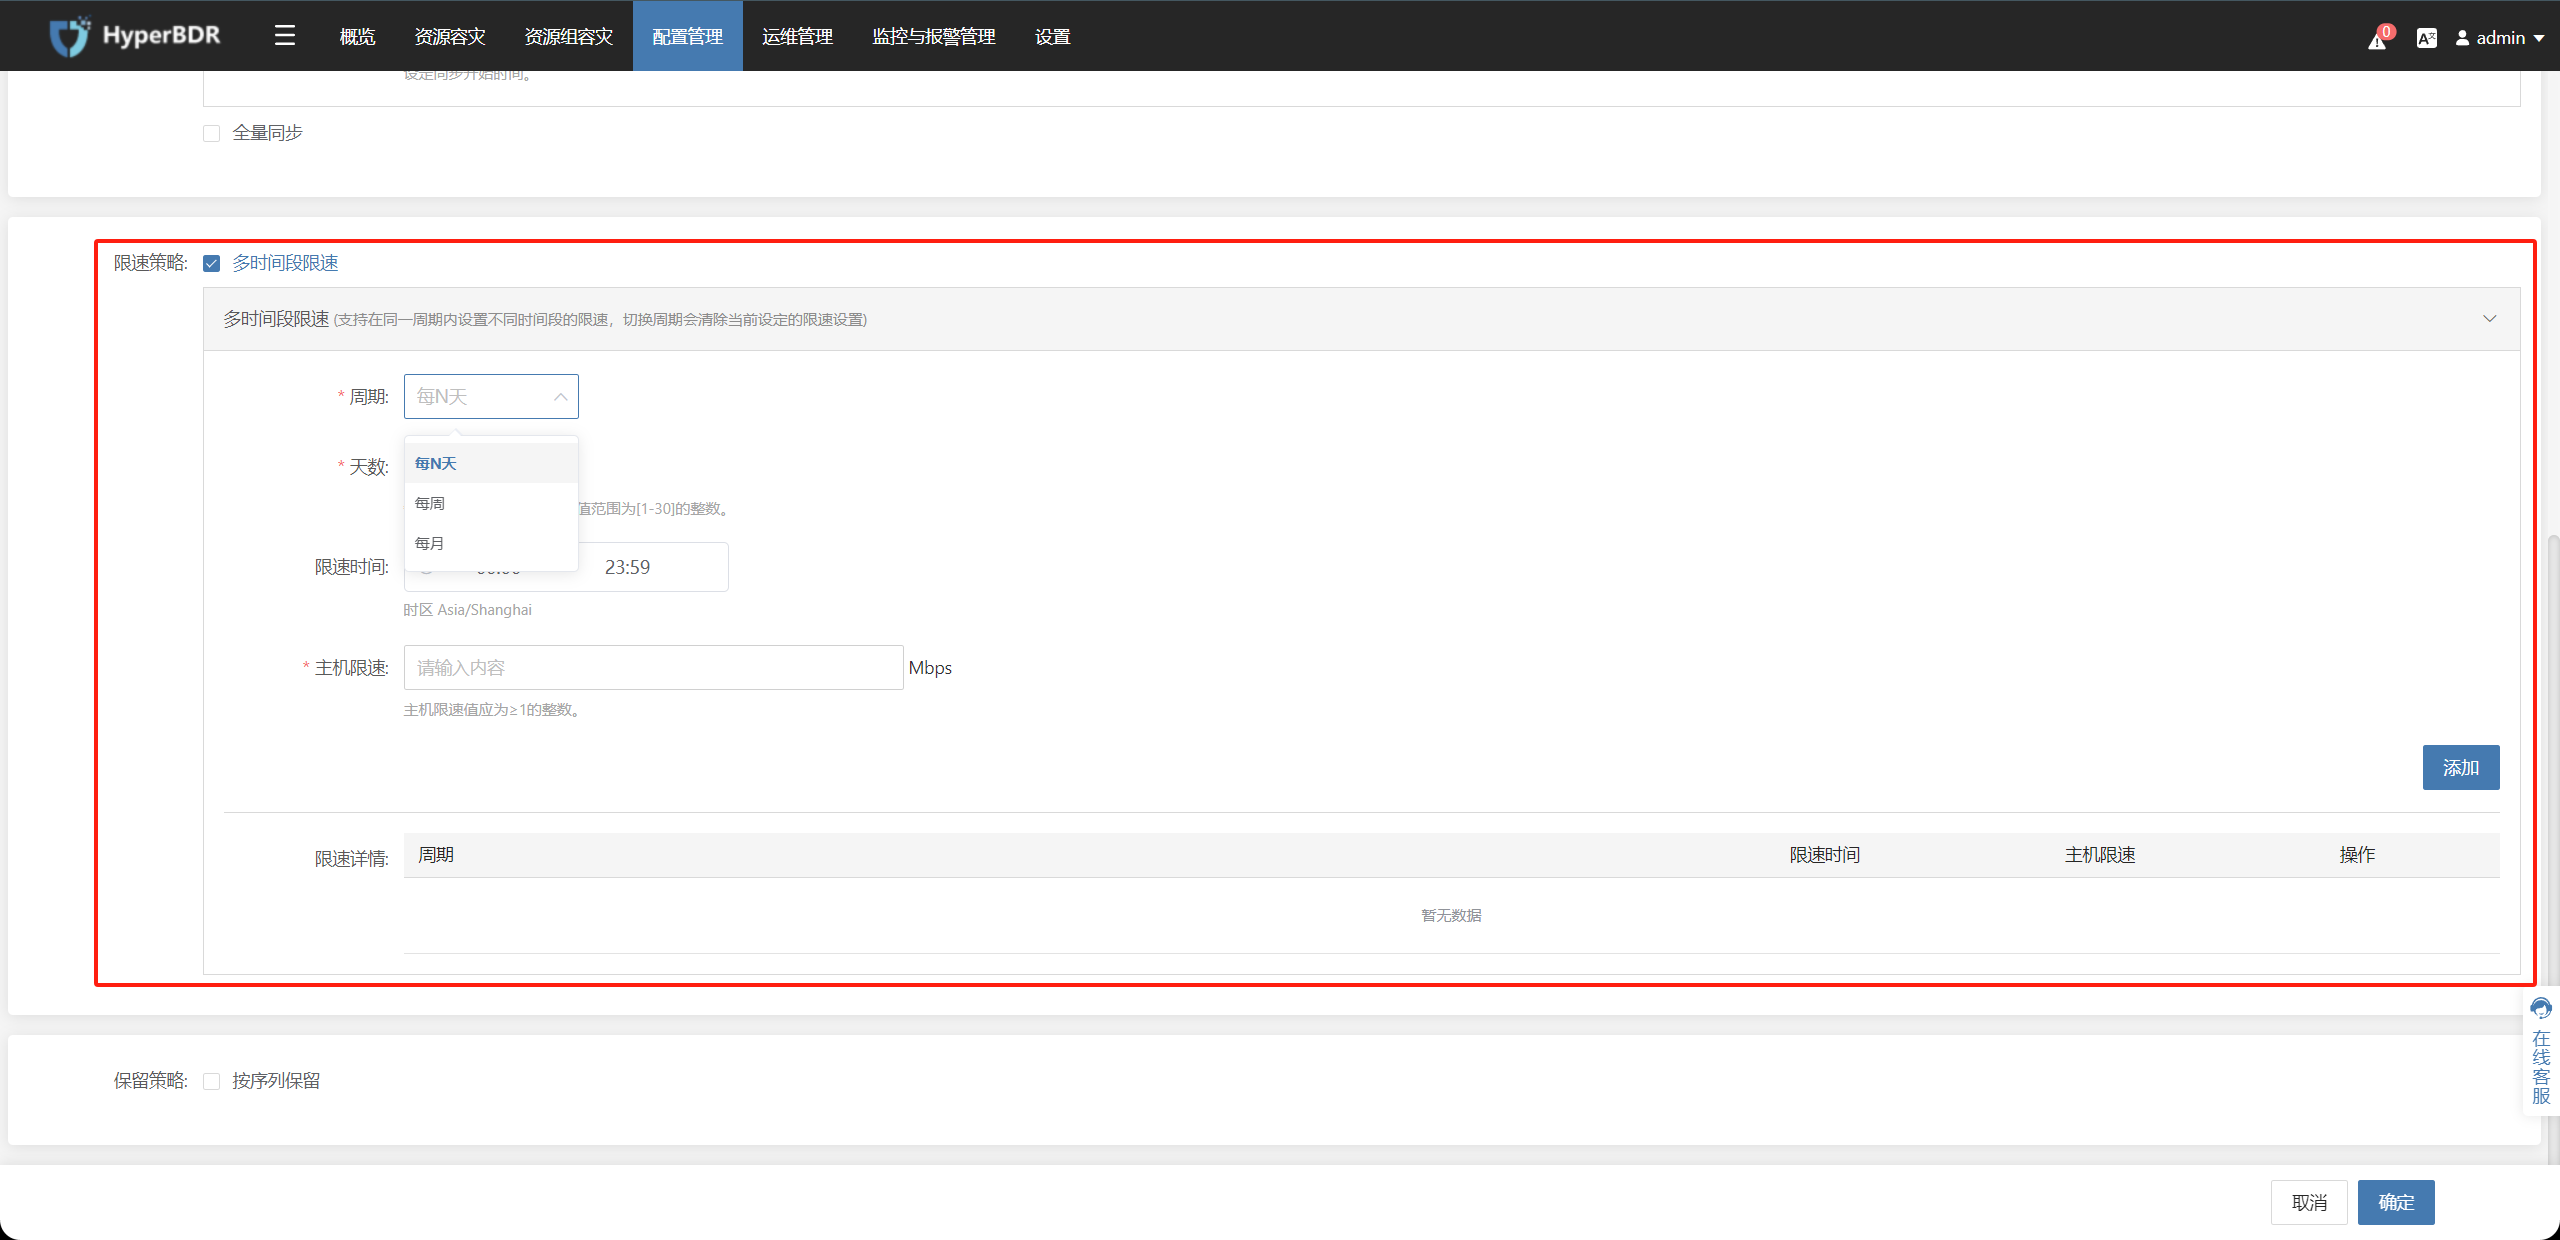Click the HyperBDR logo

135,36
